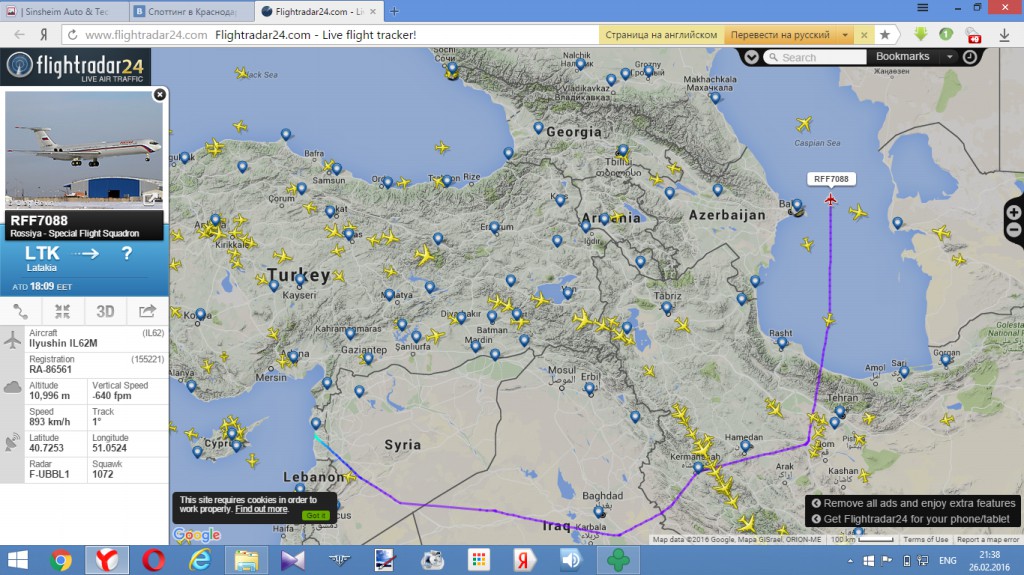Click the Flightradar24 logo
This screenshot has height=575, width=1024.
[75, 66]
